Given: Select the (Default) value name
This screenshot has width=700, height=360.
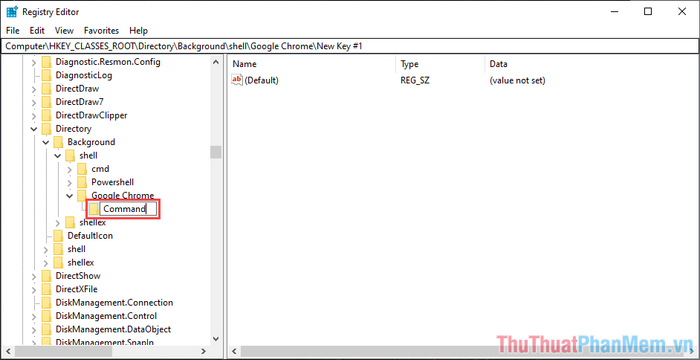Looking at the screenshot, I should 262,81.
